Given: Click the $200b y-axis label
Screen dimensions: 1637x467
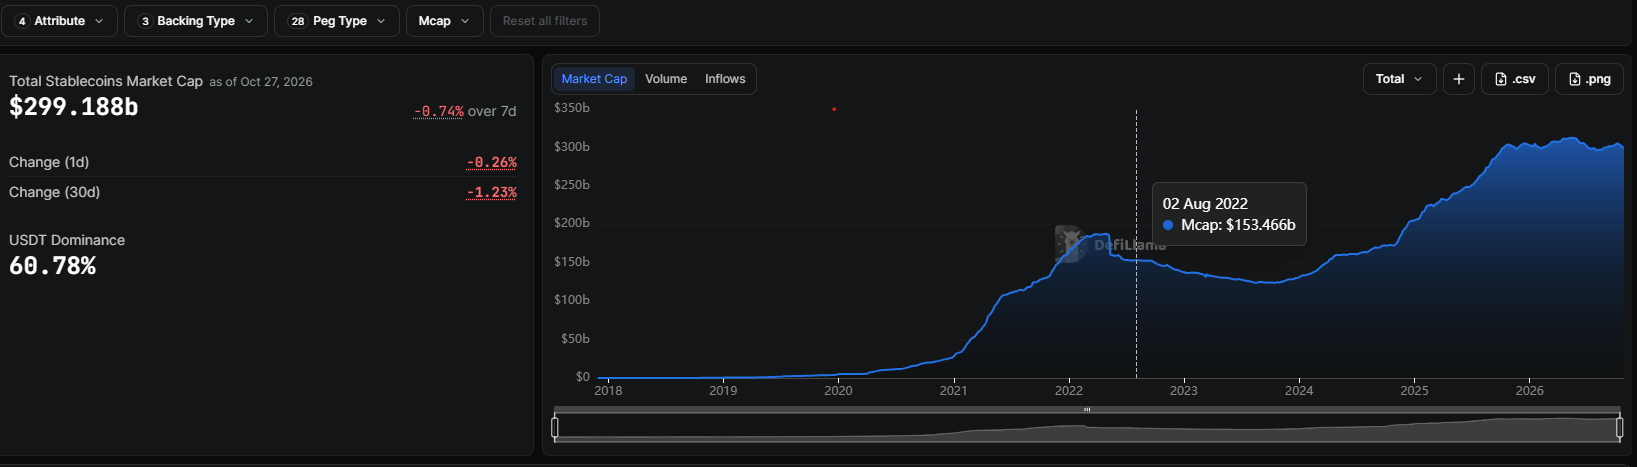Looking at the screenshot, I should pyautogui.click(x=572, y=223).
